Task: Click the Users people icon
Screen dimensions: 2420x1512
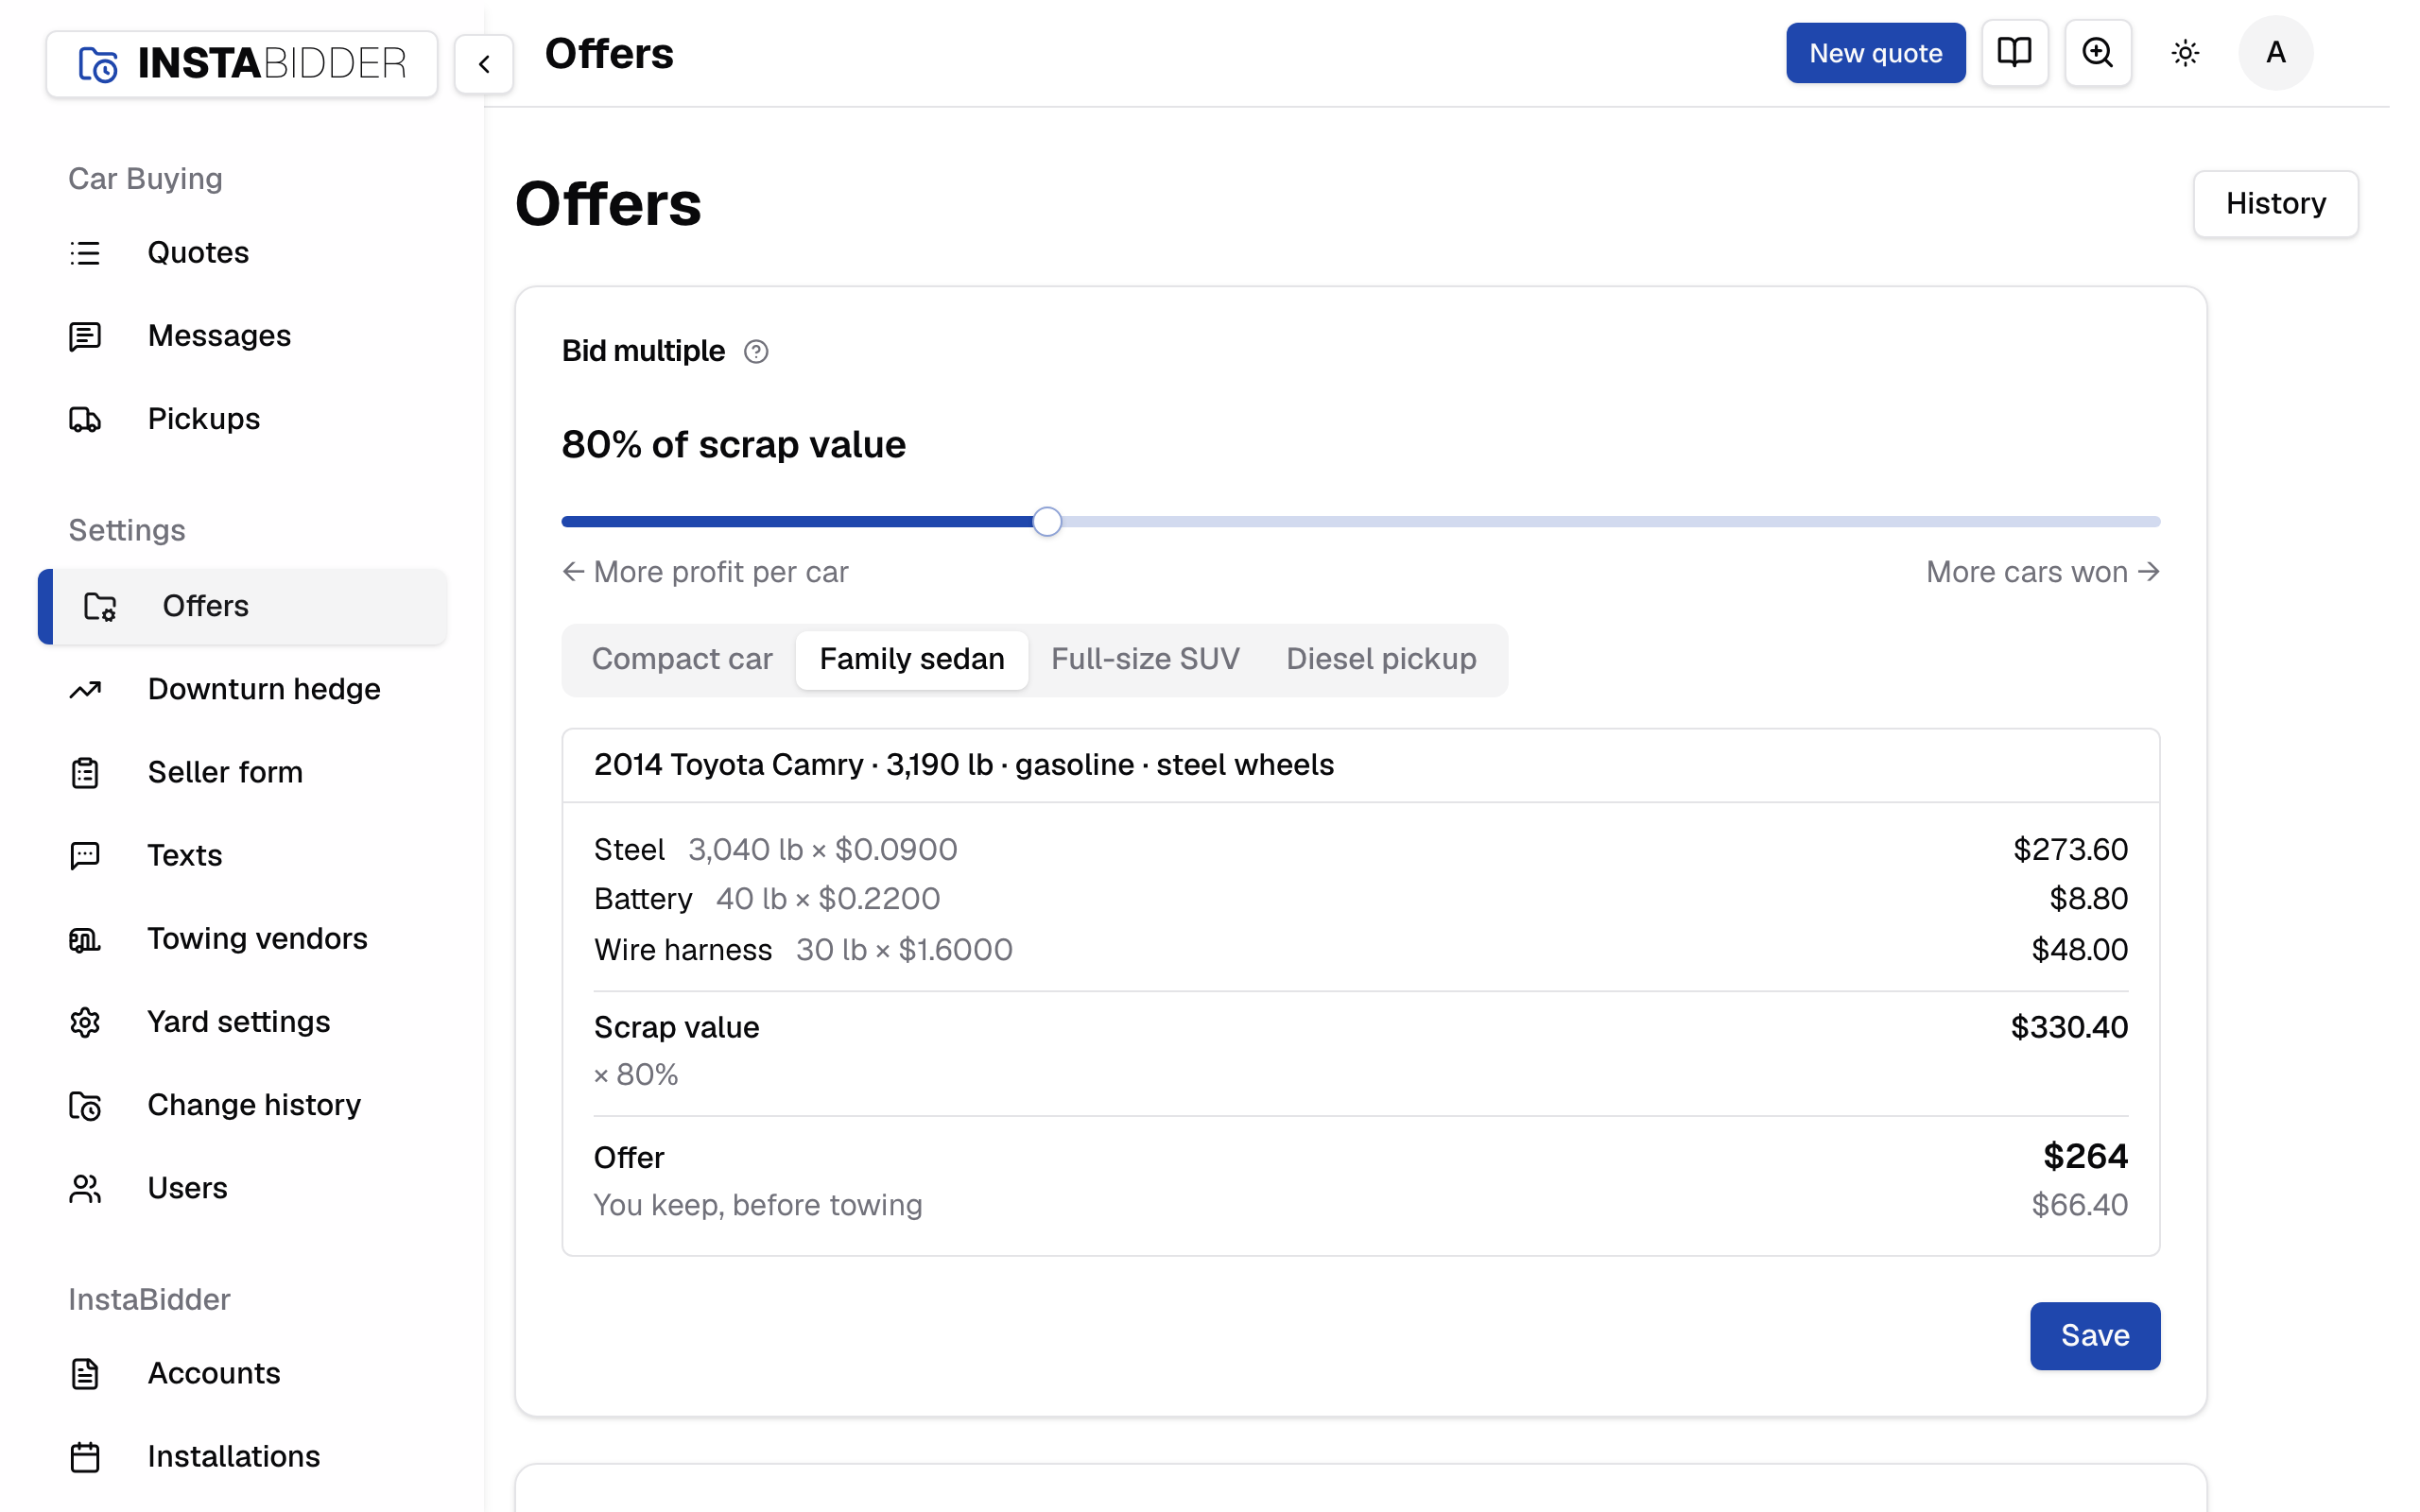Action: (x=85, y=1188)
